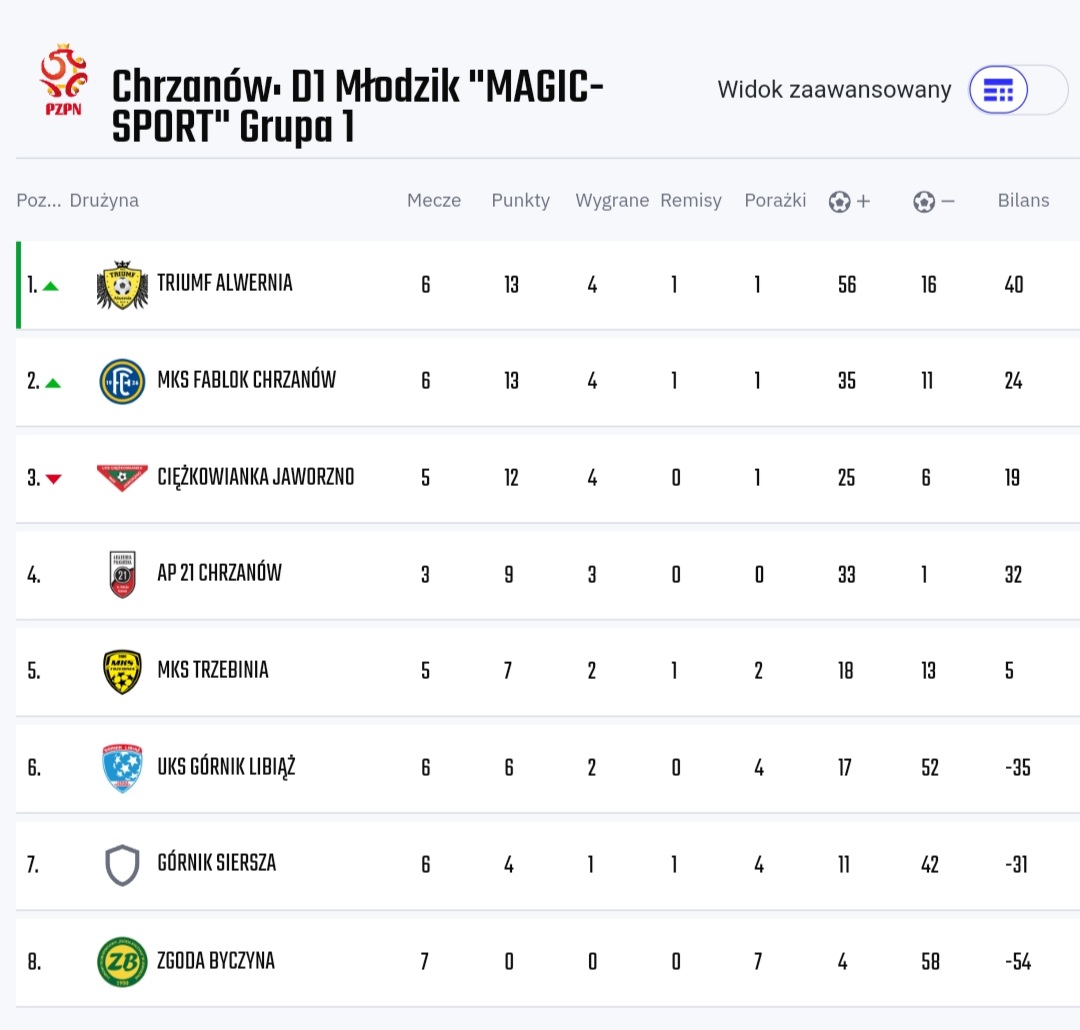Click the AP 21 Chrzanów crest
1080x1030 pixels.
point(122,574)
